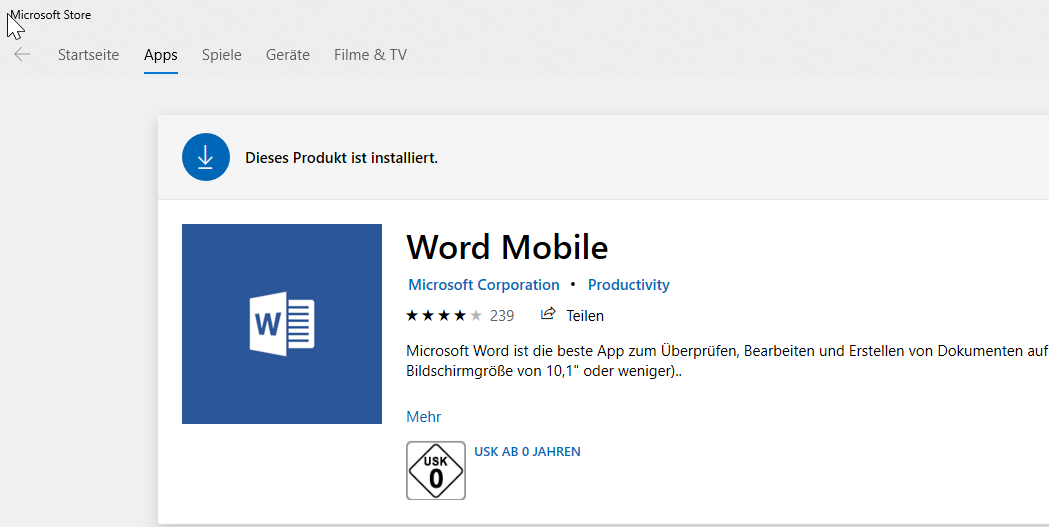This screenshot has width=1049, height=527.
Task: Open the Geräte tab
Action: point(287,55)
